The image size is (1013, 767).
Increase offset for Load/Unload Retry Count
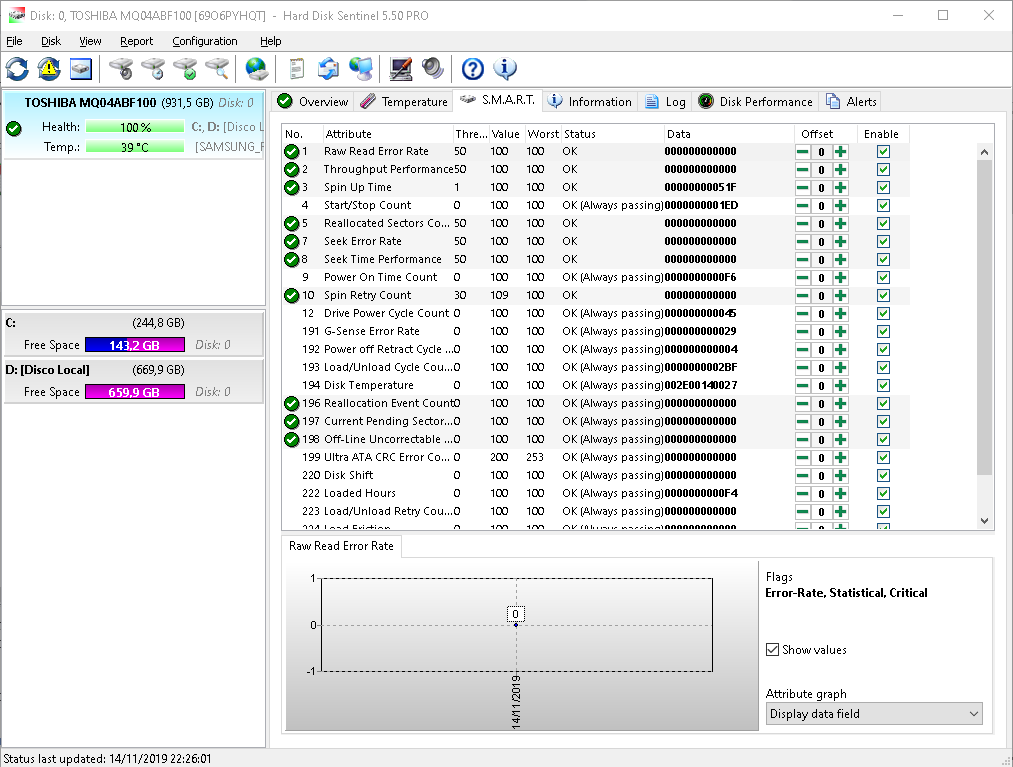pyautogui.click(x=840, y=512)
